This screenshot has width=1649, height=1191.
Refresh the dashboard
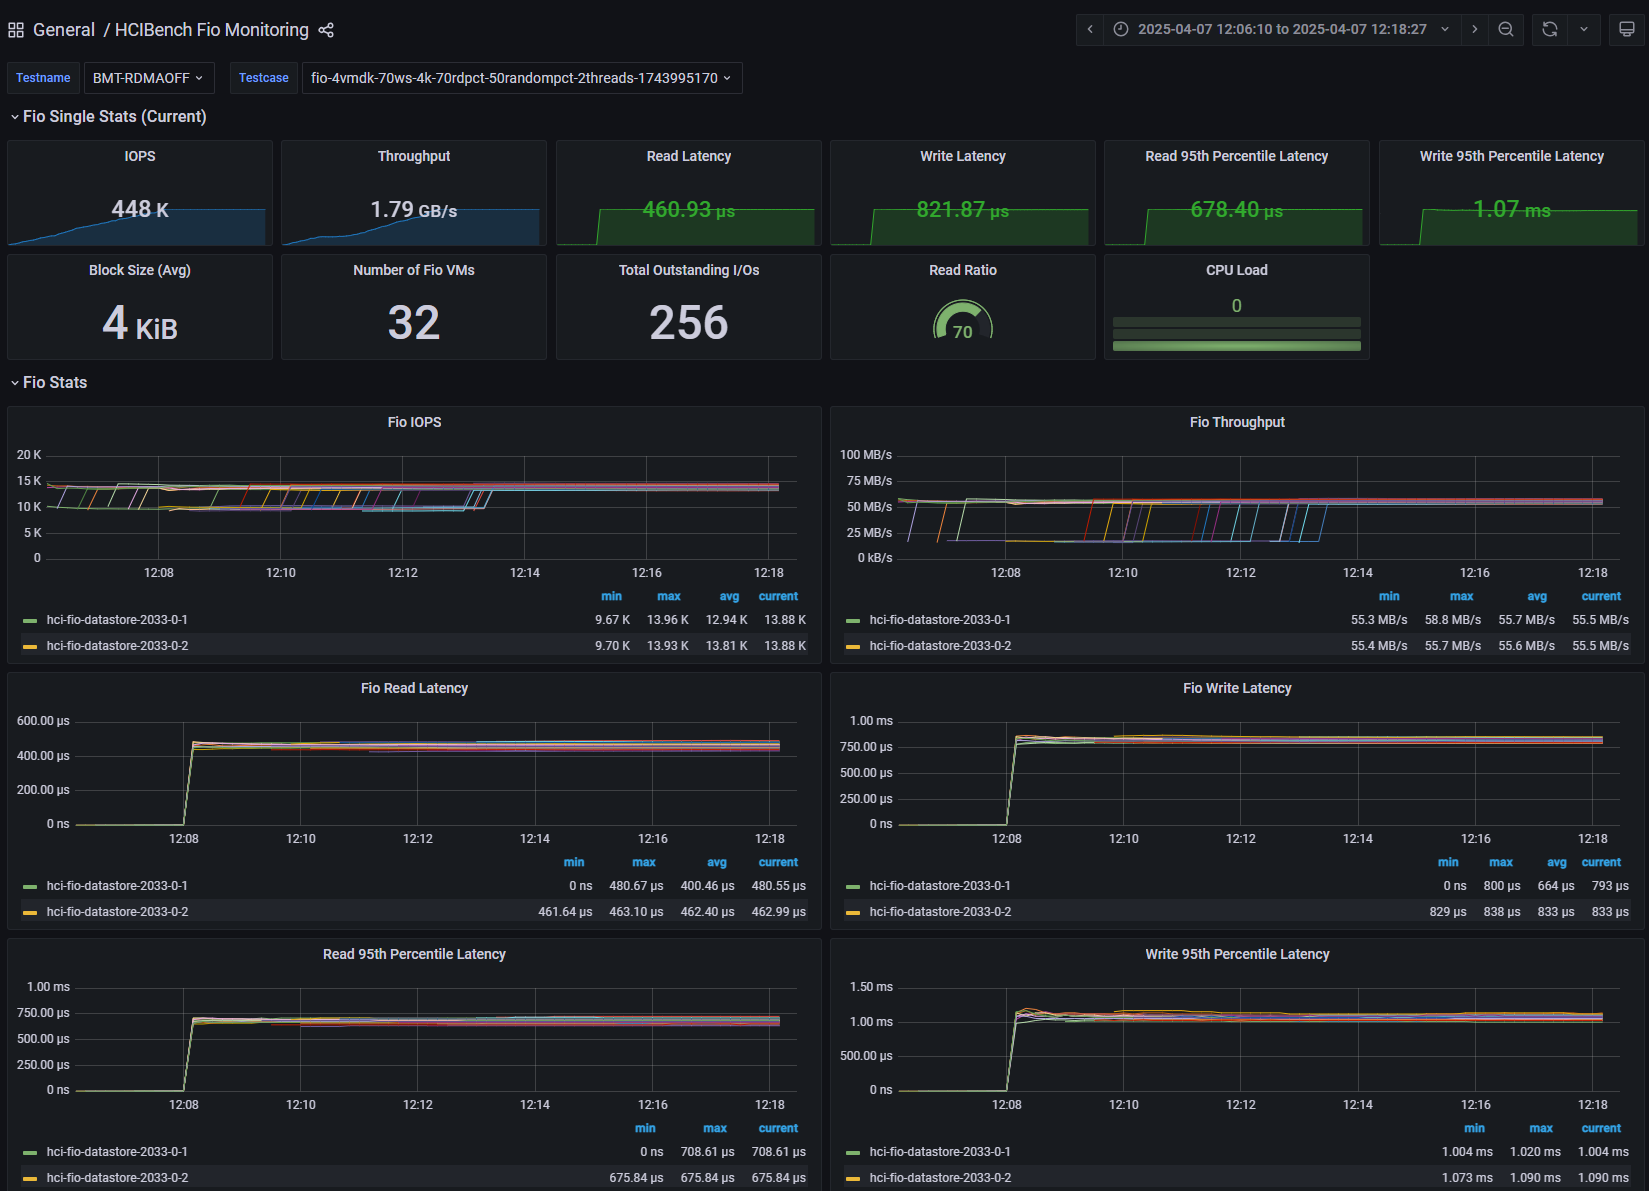[x=1550, y=29]
